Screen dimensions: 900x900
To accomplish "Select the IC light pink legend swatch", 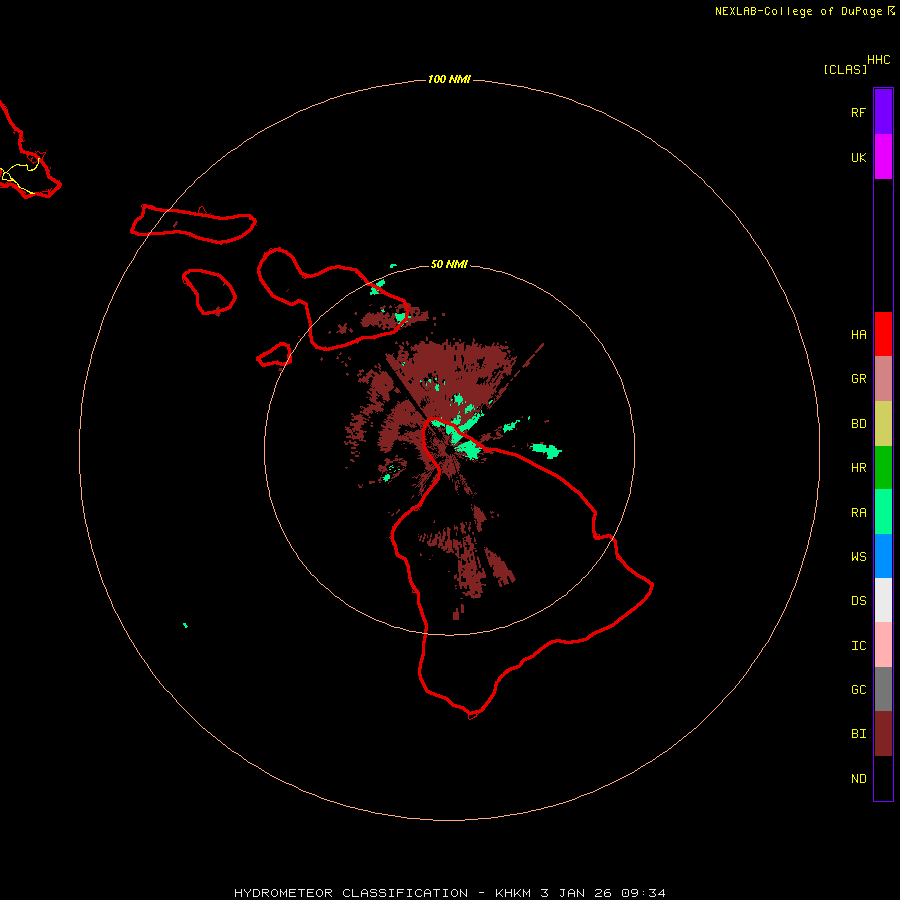I will click(883, 645).
